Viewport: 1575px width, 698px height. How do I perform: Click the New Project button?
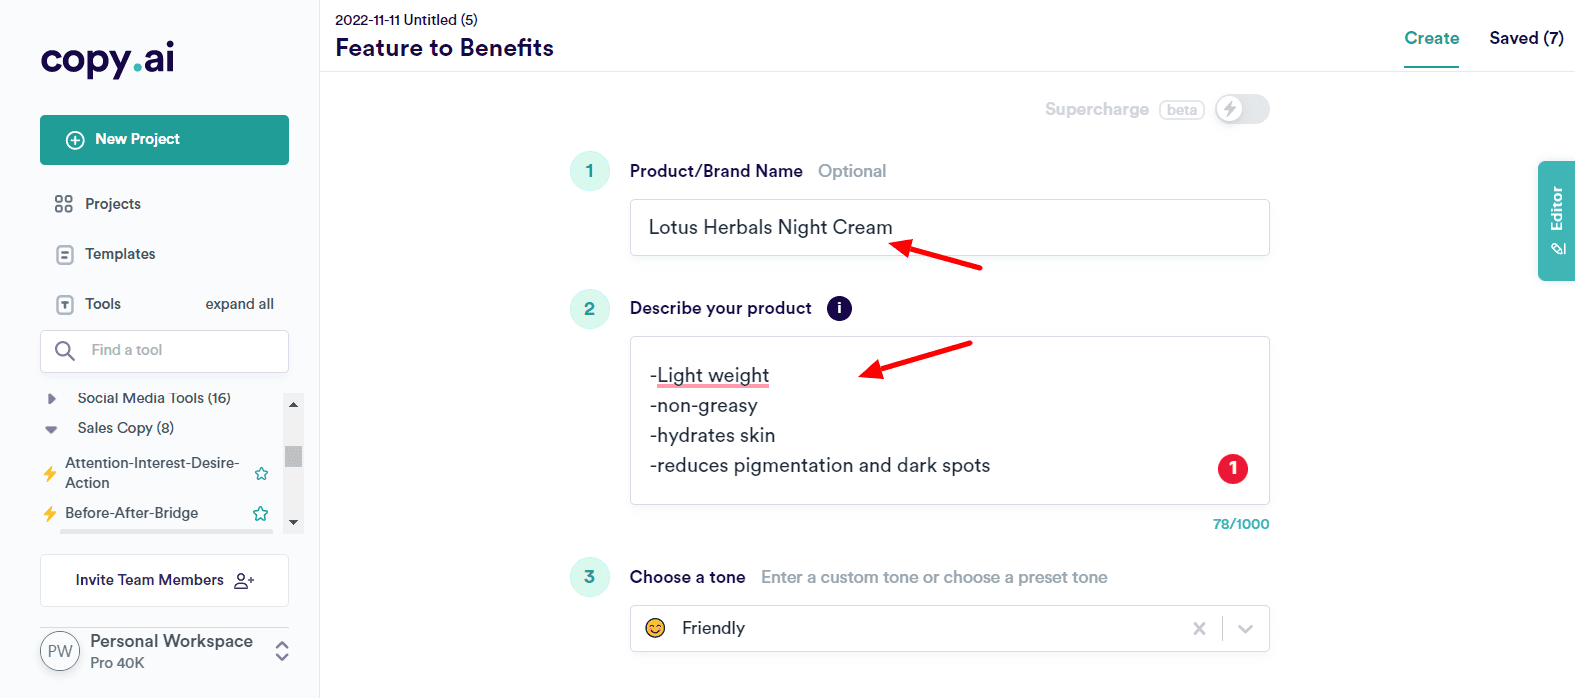(164, 140)
